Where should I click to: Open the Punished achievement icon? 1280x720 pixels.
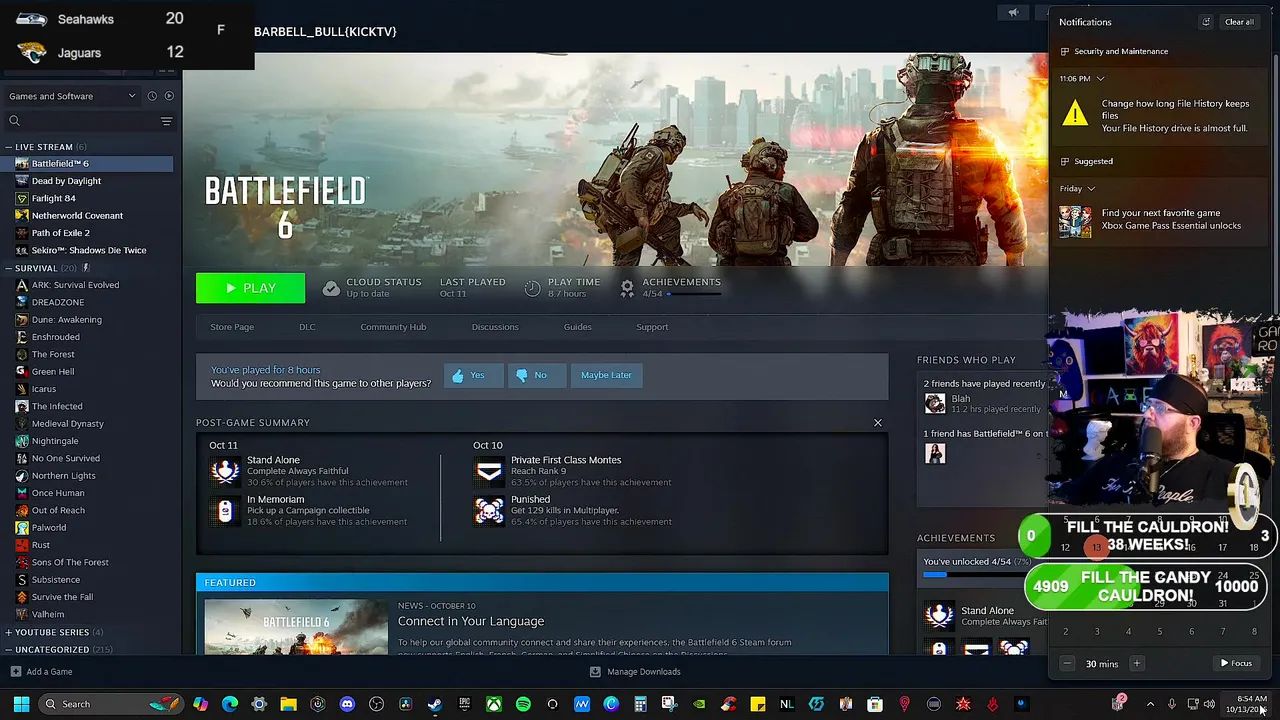click(x=489, y=510)
